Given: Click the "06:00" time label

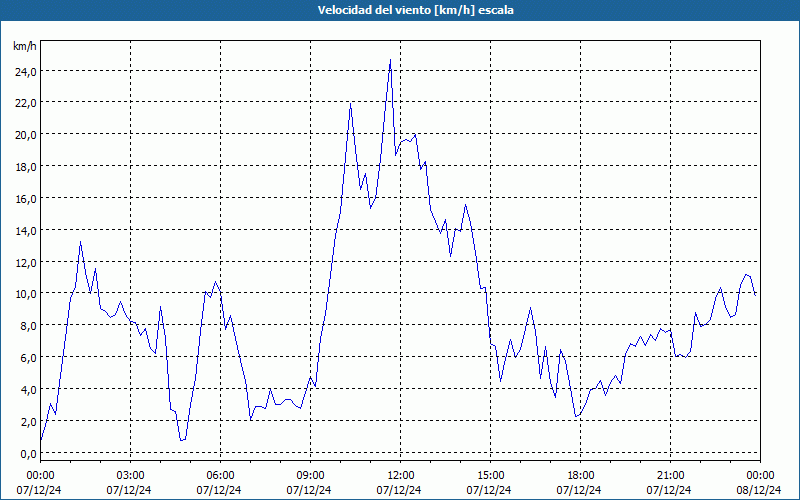Looking at the screenshot, I should (220, 476).
